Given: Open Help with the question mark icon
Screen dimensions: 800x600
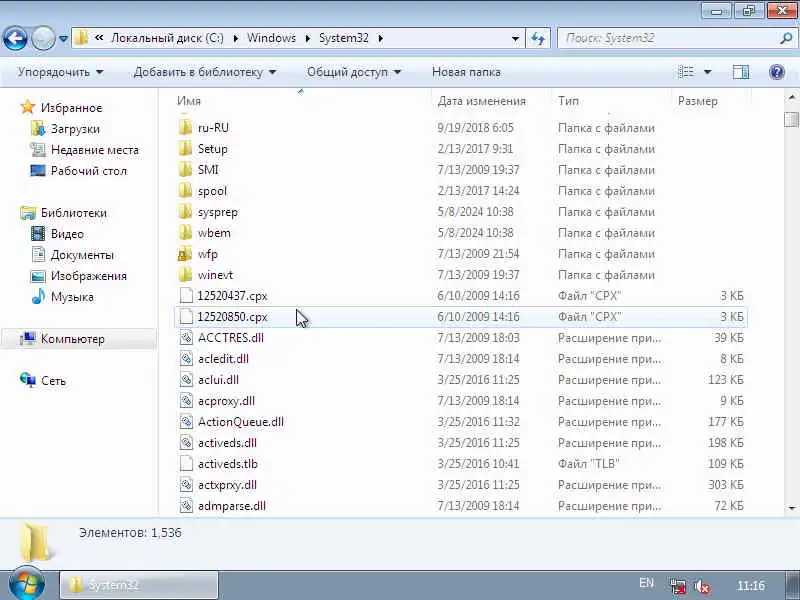Looking at the screenshot, I should (x=777, y=72).
